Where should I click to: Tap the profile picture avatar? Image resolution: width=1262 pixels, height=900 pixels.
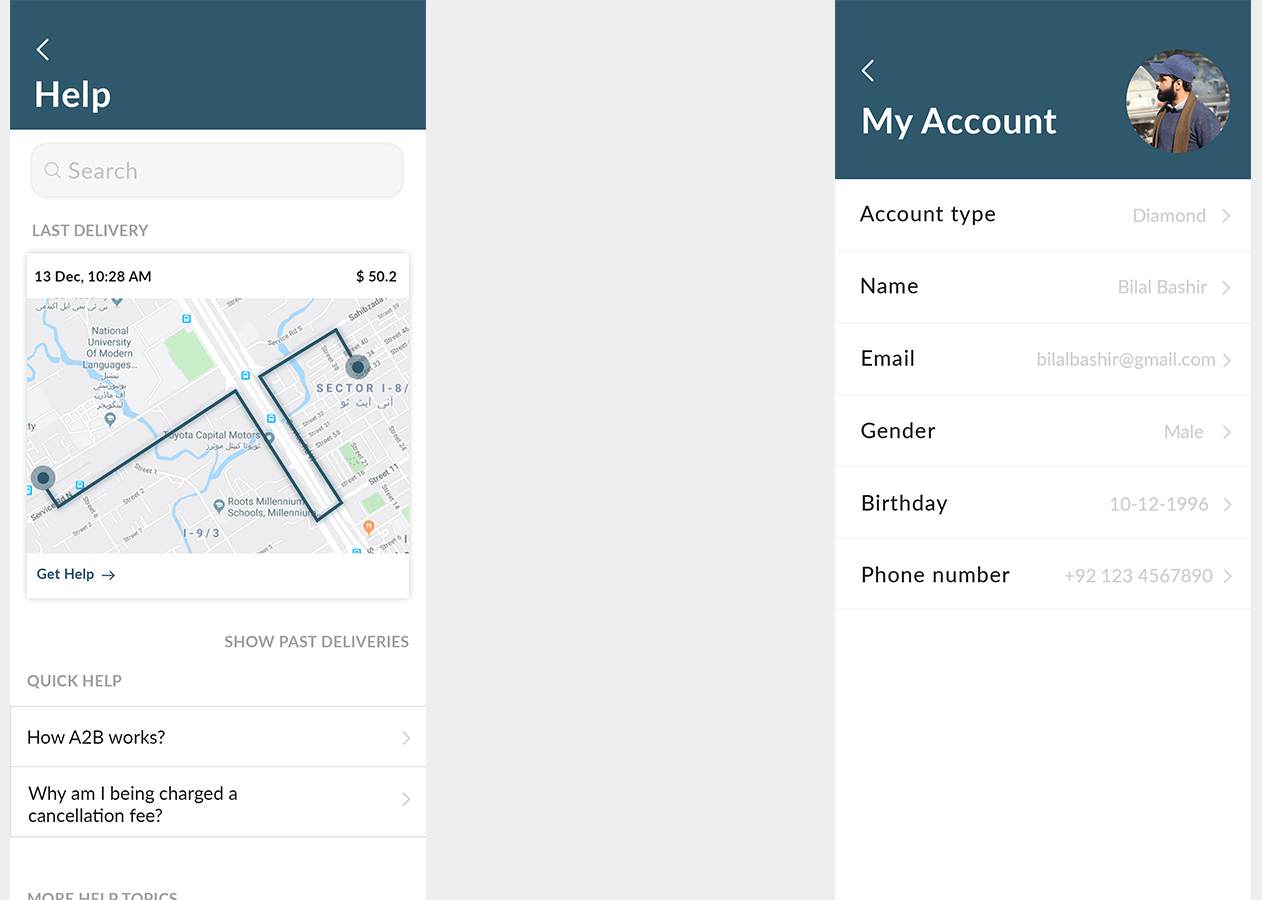[x=1178, y=102]
